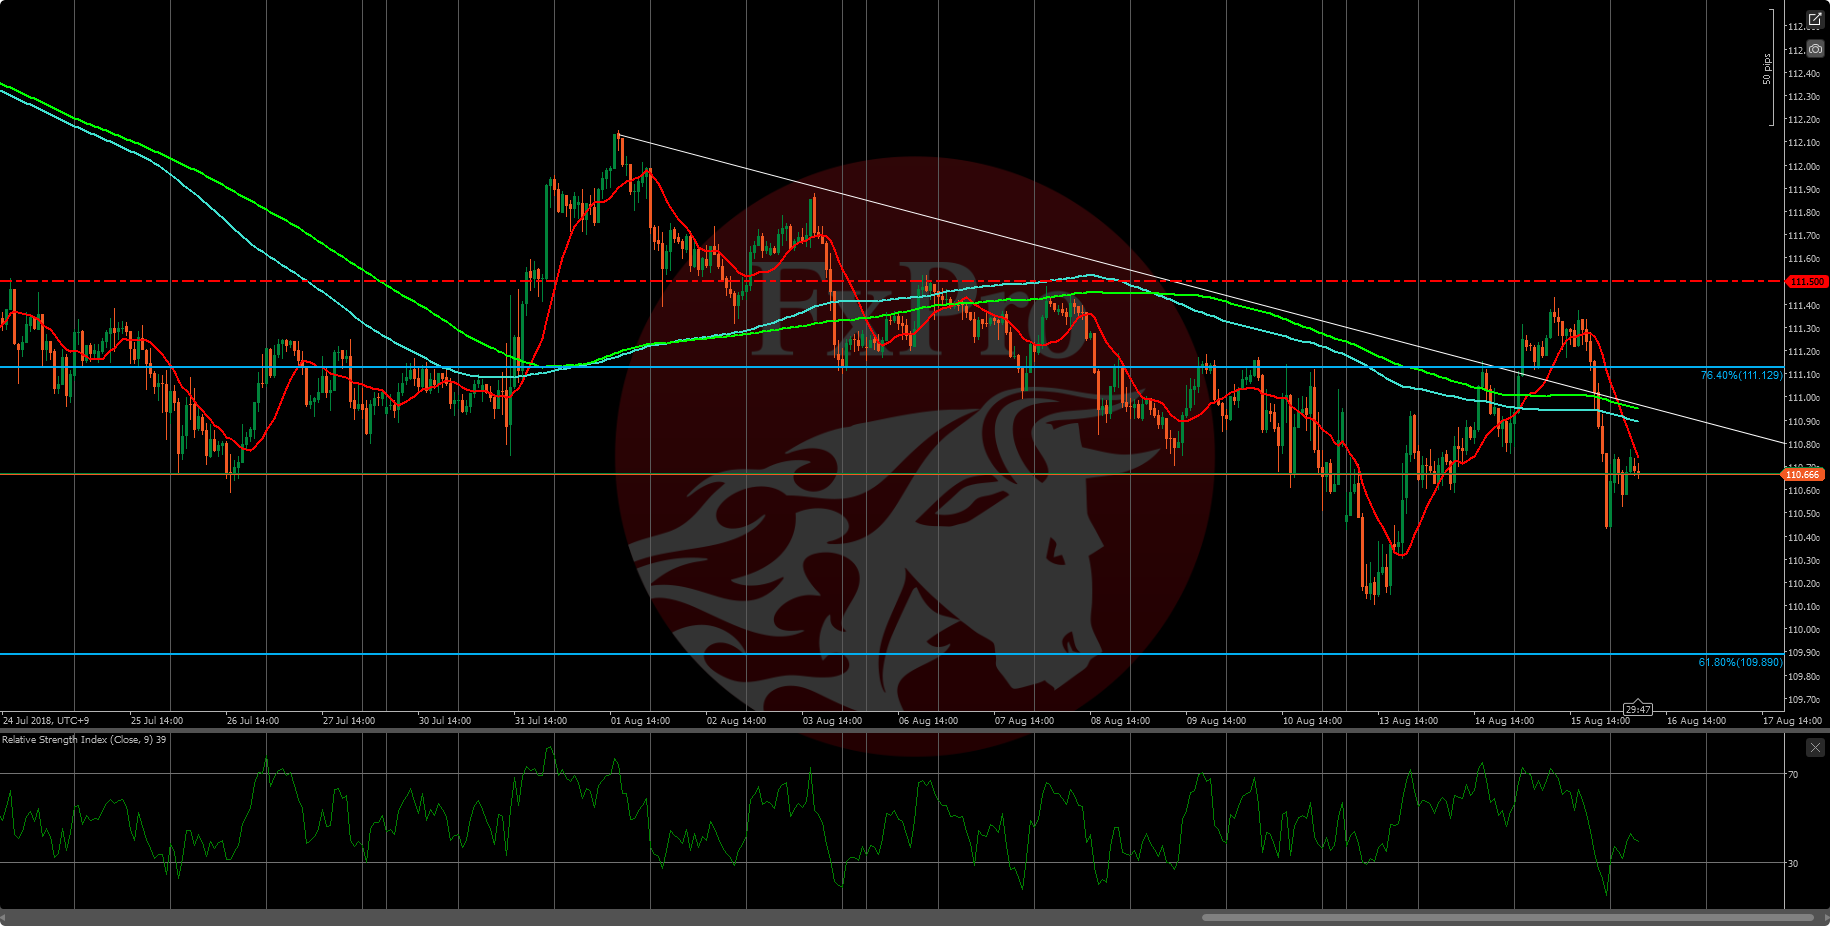Viewport: 1830px width, 926px height.
Task: Select the red 111.500 price level label
Action: (x=1806, y=282)
